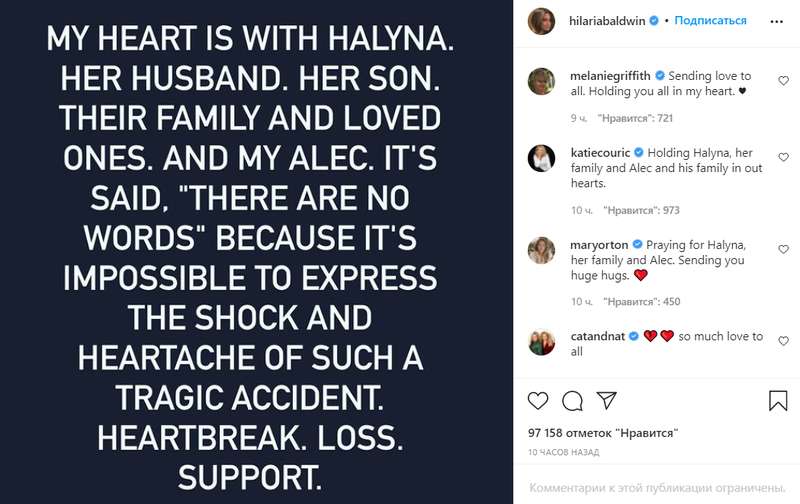The width and height of the screenshot is (800, 504).
Task: Open the comment bubble icon
Action: 572,401
